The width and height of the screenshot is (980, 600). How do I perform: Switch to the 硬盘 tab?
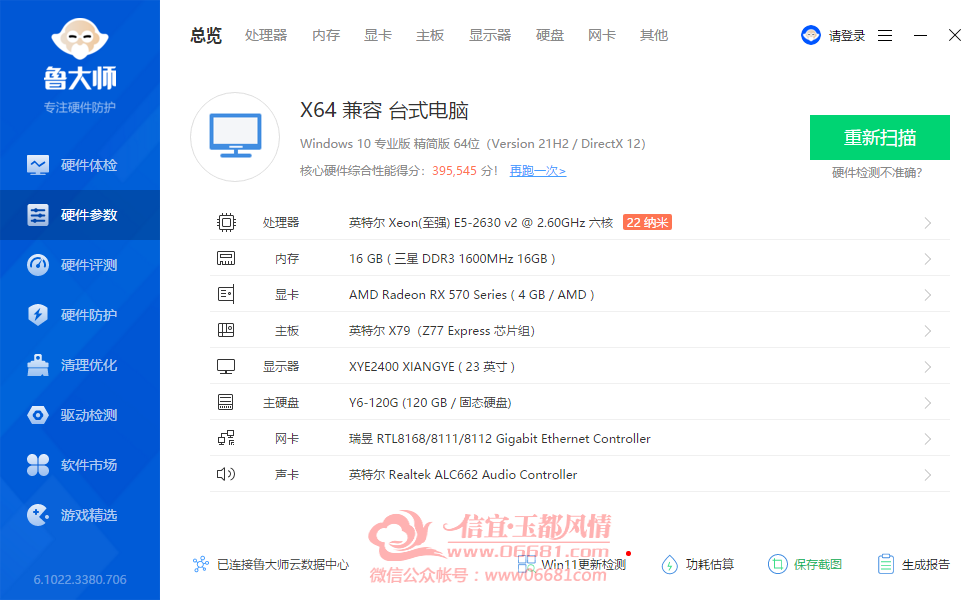point(550,36)
